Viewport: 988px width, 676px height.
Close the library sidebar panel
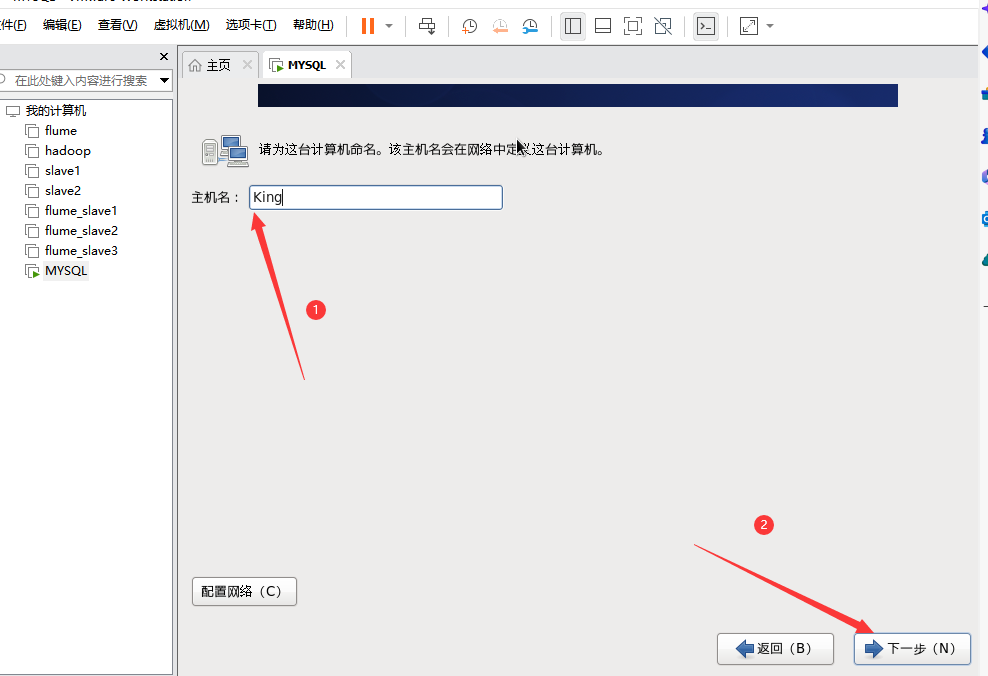pyautogui.click(x=164, y=57)
